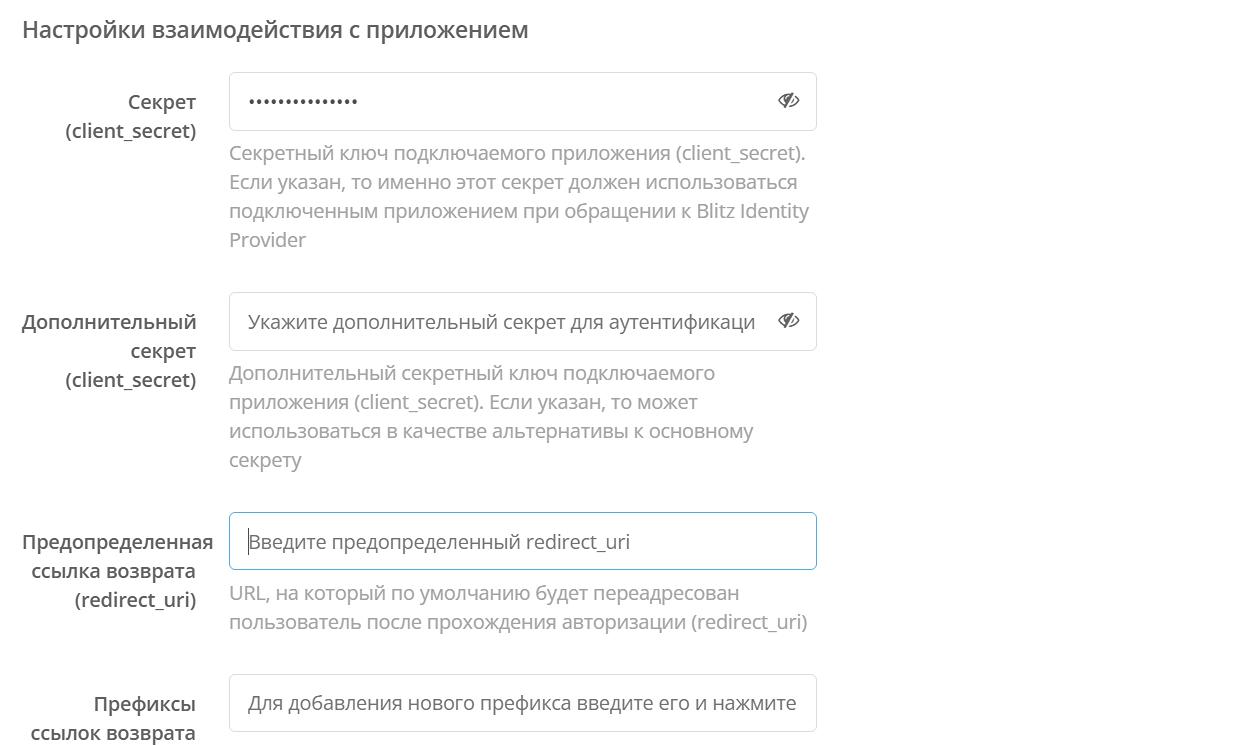Image resolution: width=1251 pixels, height=745 pixels.
Task: Click the masked Секрет password field
Action: pos(500,101)
